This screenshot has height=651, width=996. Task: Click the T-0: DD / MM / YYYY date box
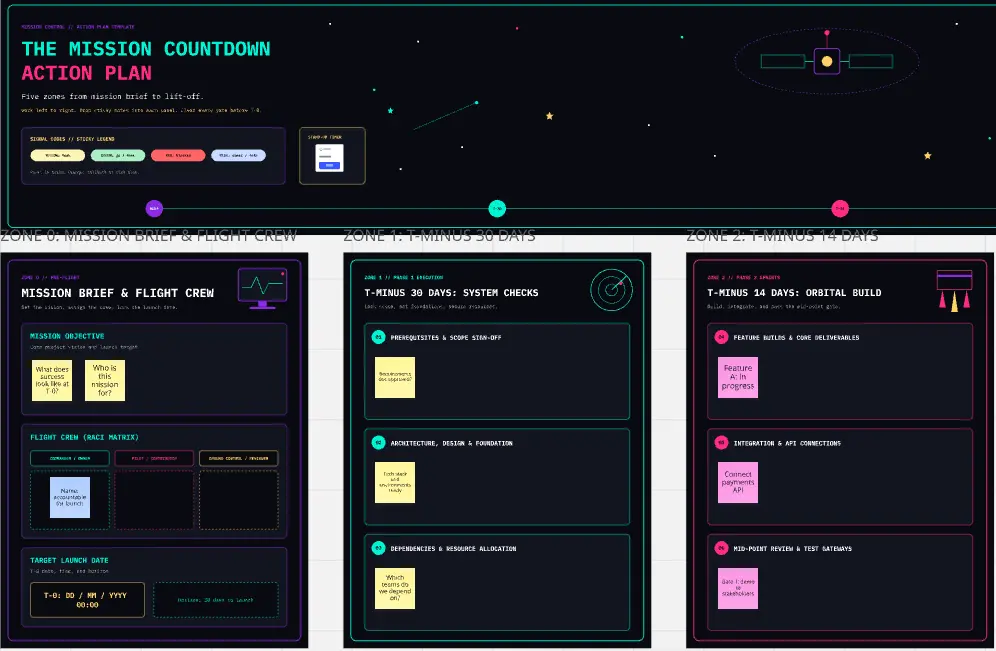[88, 600]
